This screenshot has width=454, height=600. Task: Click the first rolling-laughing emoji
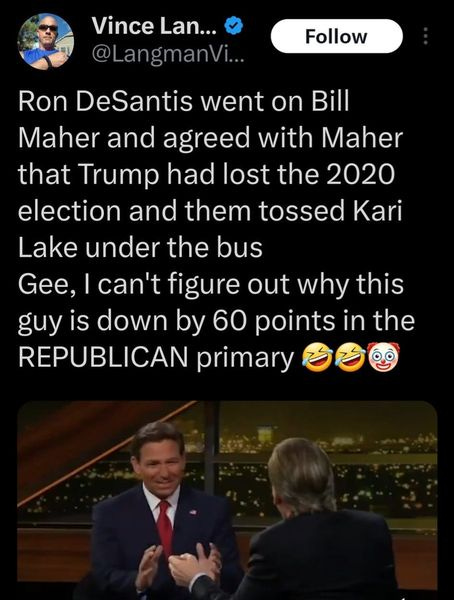[317, 357]
